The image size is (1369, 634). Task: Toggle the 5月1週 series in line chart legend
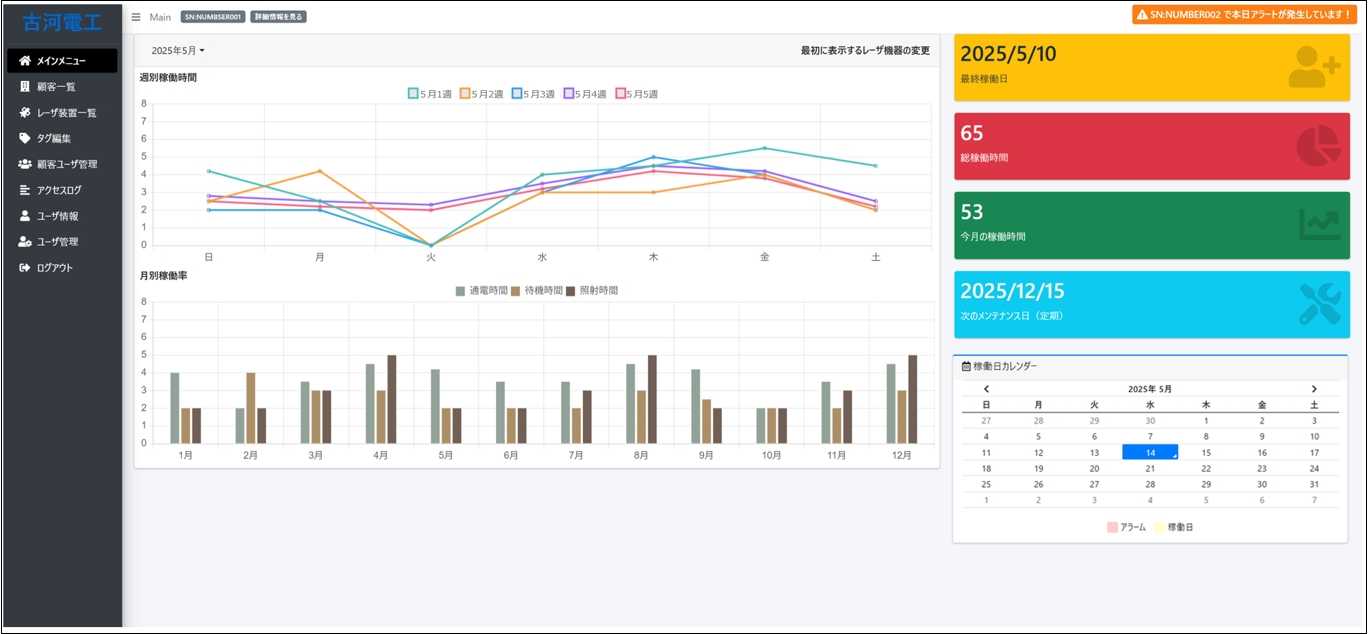(431, 94)
